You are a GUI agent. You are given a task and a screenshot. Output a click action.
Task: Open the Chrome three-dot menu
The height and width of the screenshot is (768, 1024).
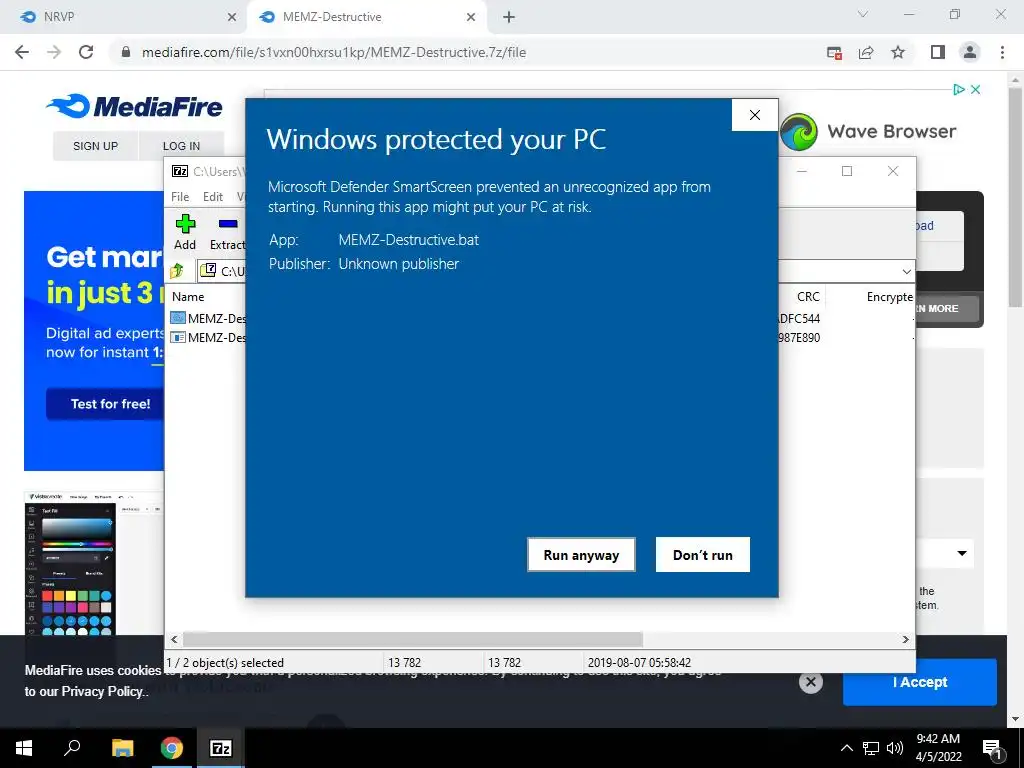pos(1002,52)
